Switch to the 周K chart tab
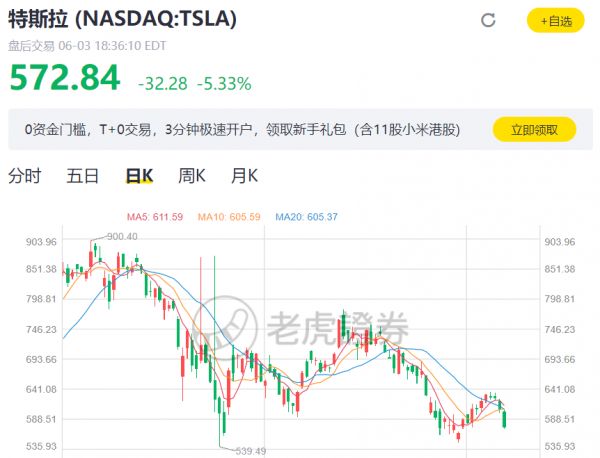 (191, 176)
